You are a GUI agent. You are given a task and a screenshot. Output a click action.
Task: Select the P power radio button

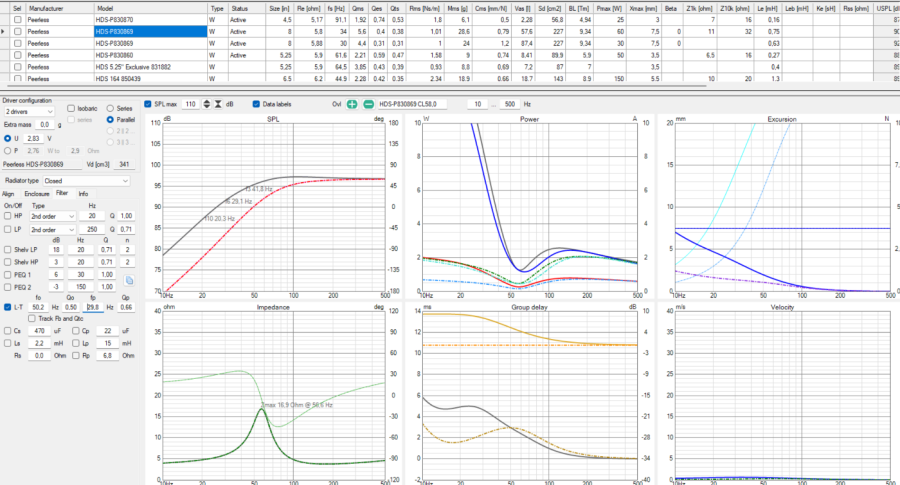tap(7, 150)
